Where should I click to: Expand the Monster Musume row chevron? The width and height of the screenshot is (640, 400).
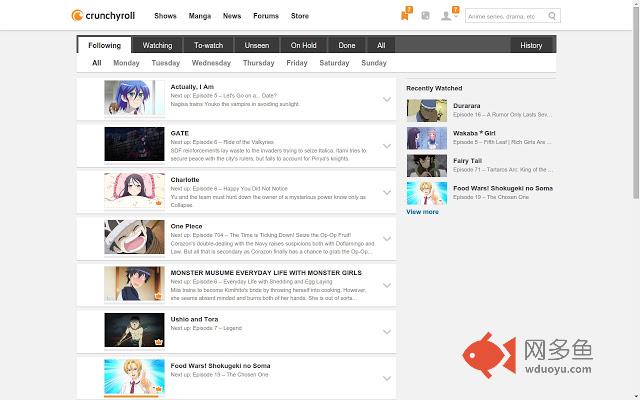[387, 285]
